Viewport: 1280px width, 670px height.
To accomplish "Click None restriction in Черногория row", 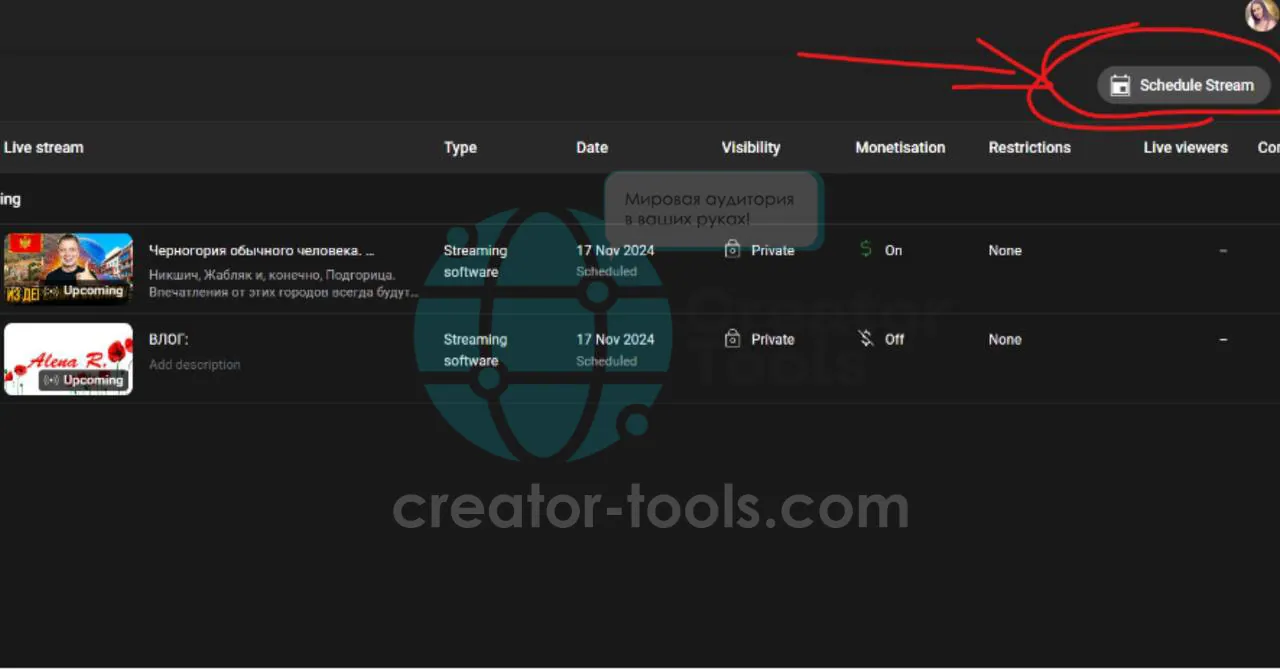I will [1005, 250].
